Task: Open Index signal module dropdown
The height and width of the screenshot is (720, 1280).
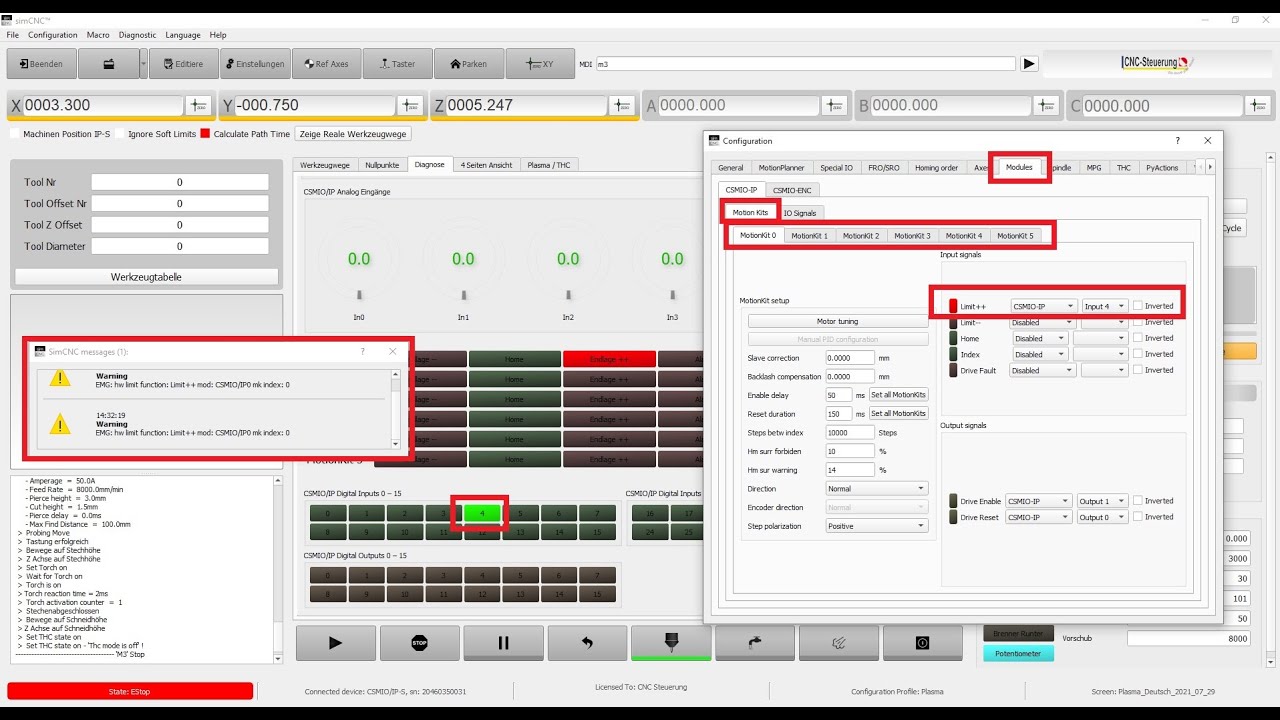Action: coord(1039,354)
